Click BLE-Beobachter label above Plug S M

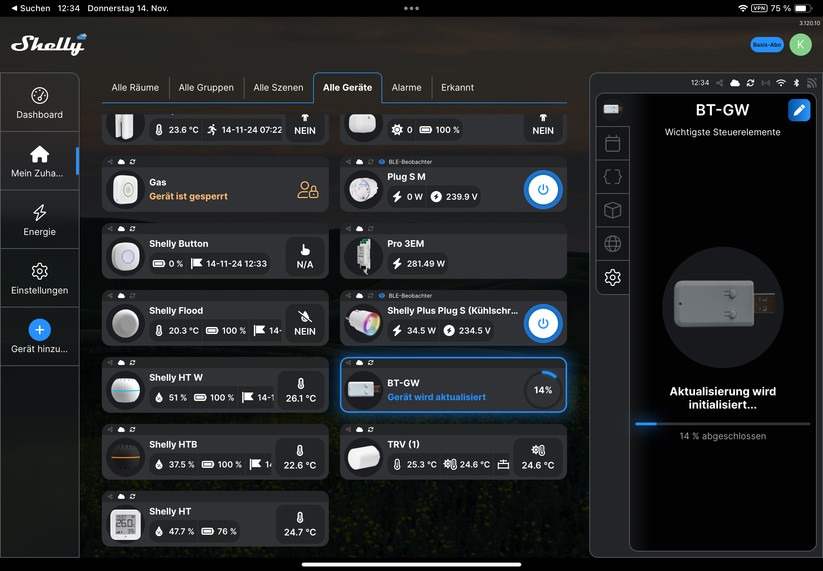[x=410, y=162]
